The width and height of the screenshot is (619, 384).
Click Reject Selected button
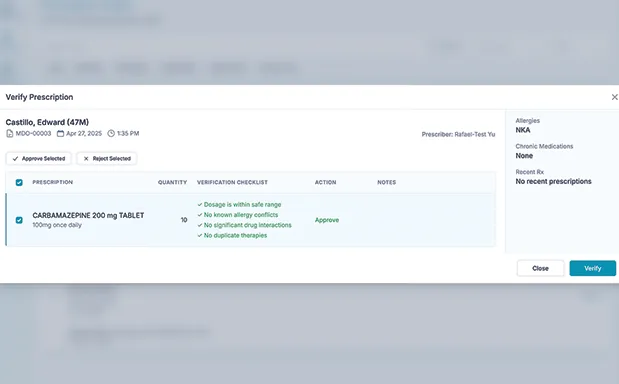tap(107, 159)
